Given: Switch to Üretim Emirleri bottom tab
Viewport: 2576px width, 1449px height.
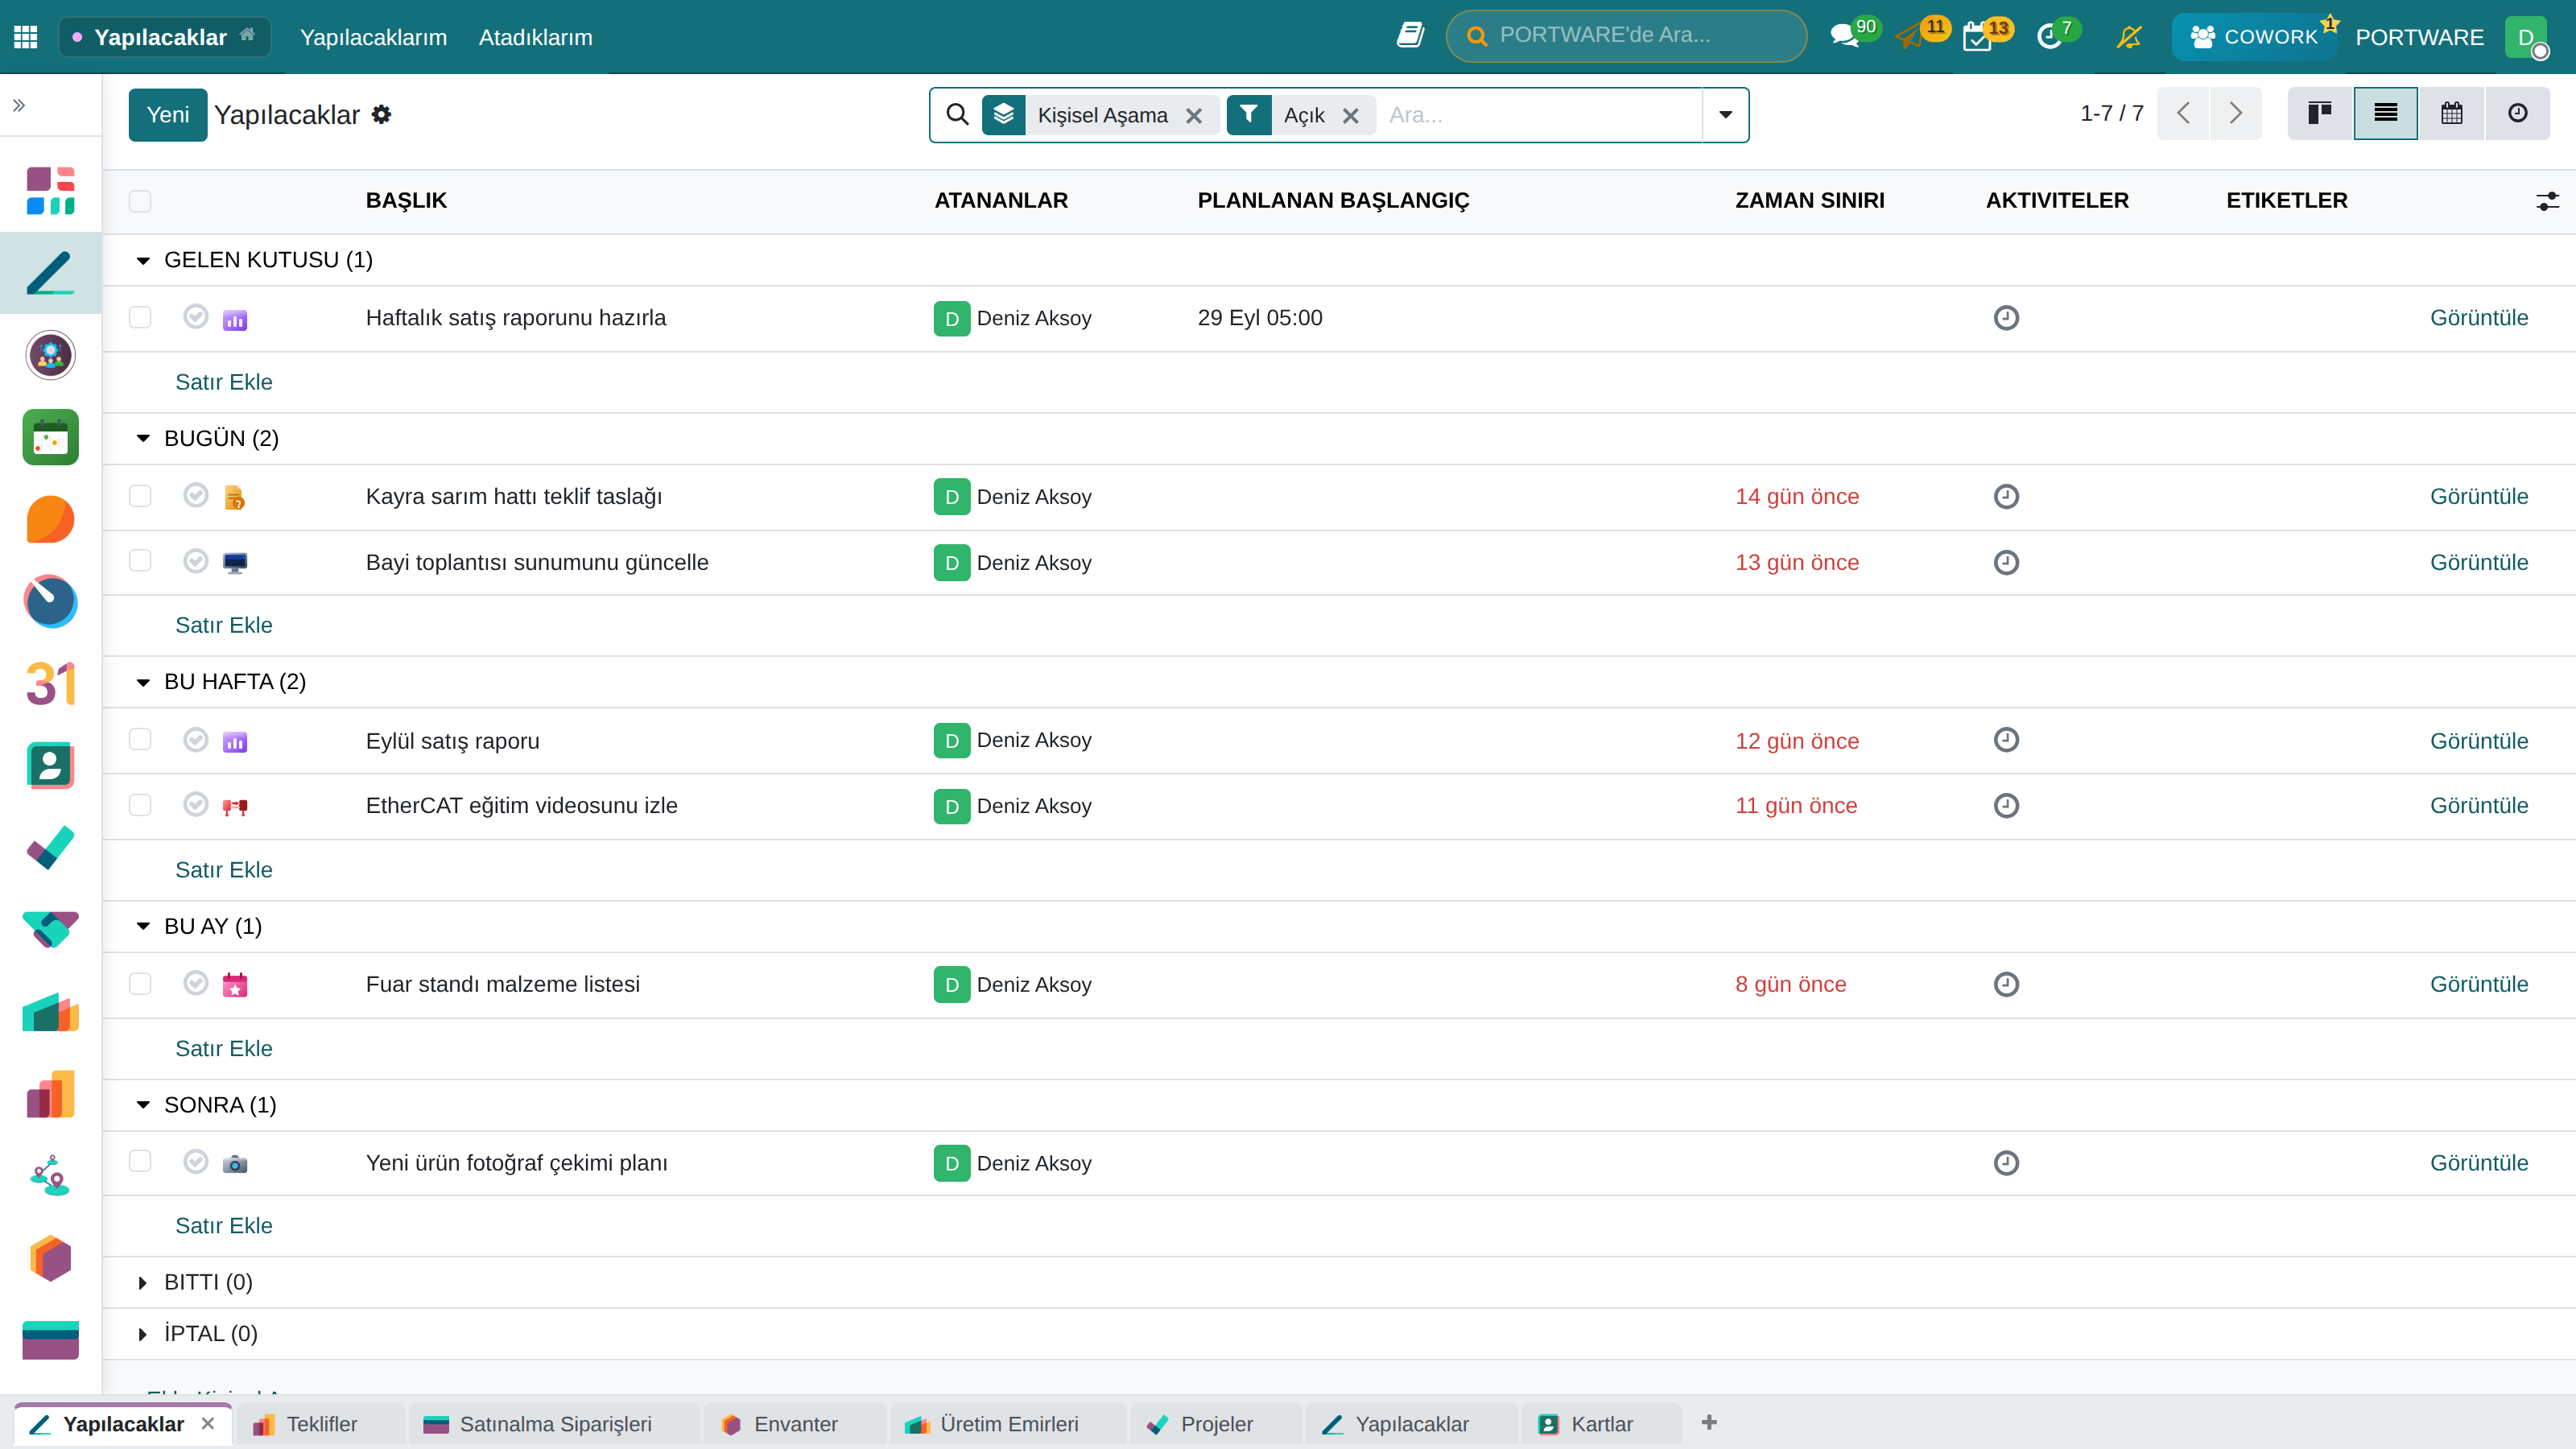Looking at the screenshot, I should (1008, 1424).
